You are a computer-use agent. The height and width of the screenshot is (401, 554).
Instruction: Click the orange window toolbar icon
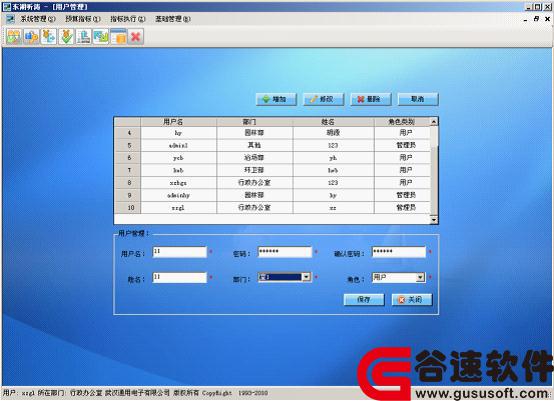tap(118, 36)
